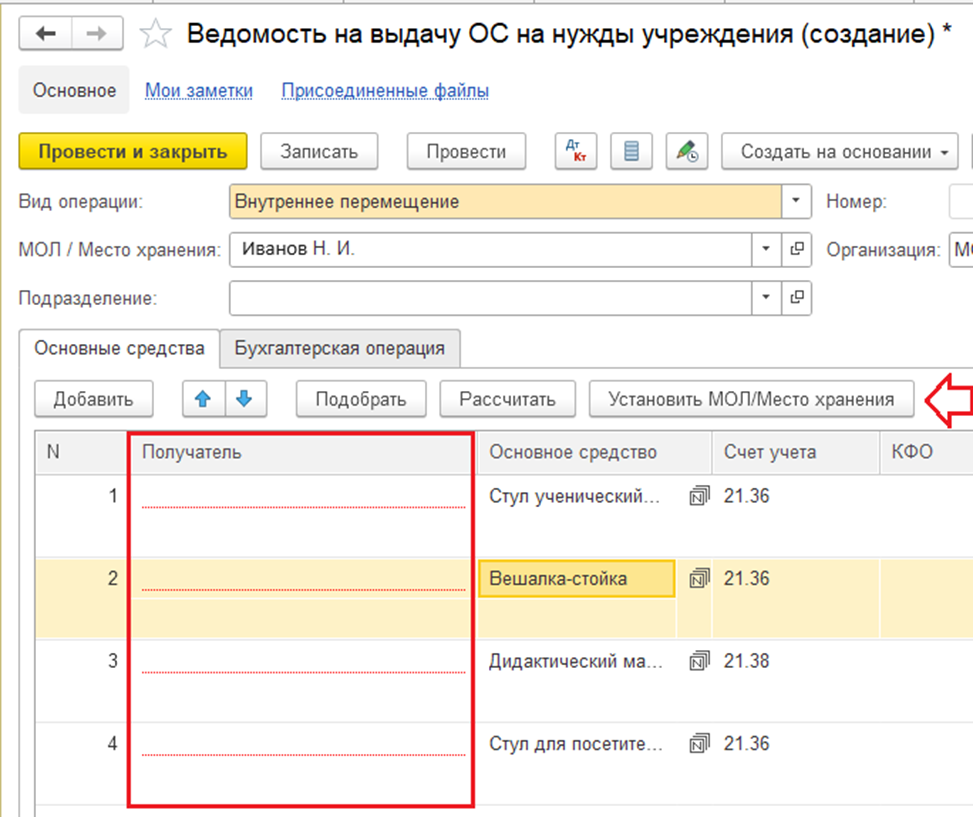Screen dimensions: 973x817
Task: Click account 21.36 in row 2
Action: (747, 579)
